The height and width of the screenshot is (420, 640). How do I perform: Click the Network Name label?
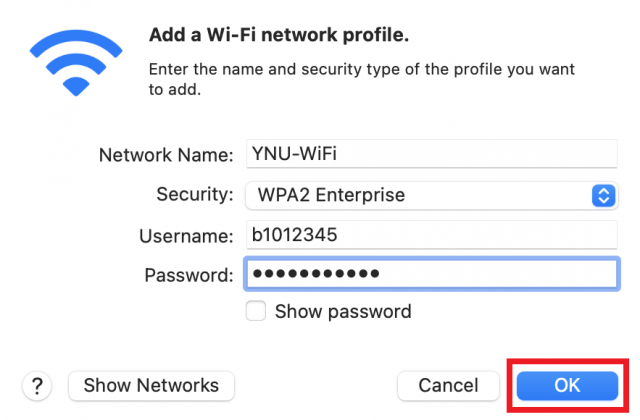click(x=166, y=155)
